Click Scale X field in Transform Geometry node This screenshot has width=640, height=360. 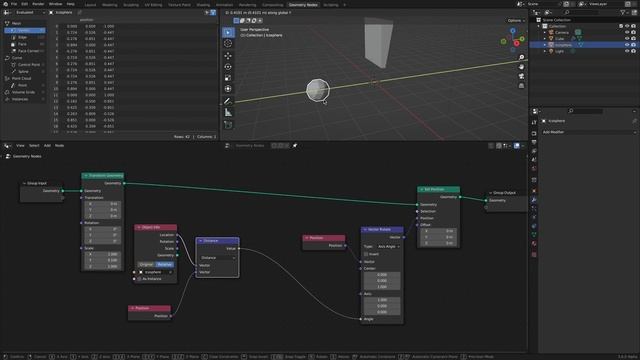102,254
